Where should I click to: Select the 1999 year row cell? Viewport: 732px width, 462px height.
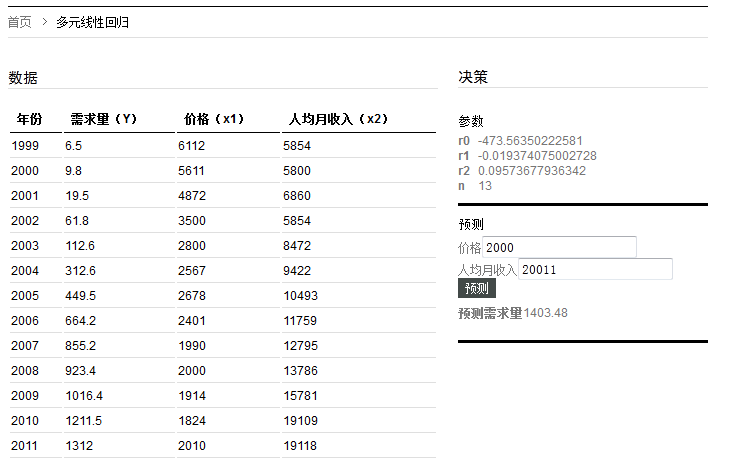pos(25,146)
